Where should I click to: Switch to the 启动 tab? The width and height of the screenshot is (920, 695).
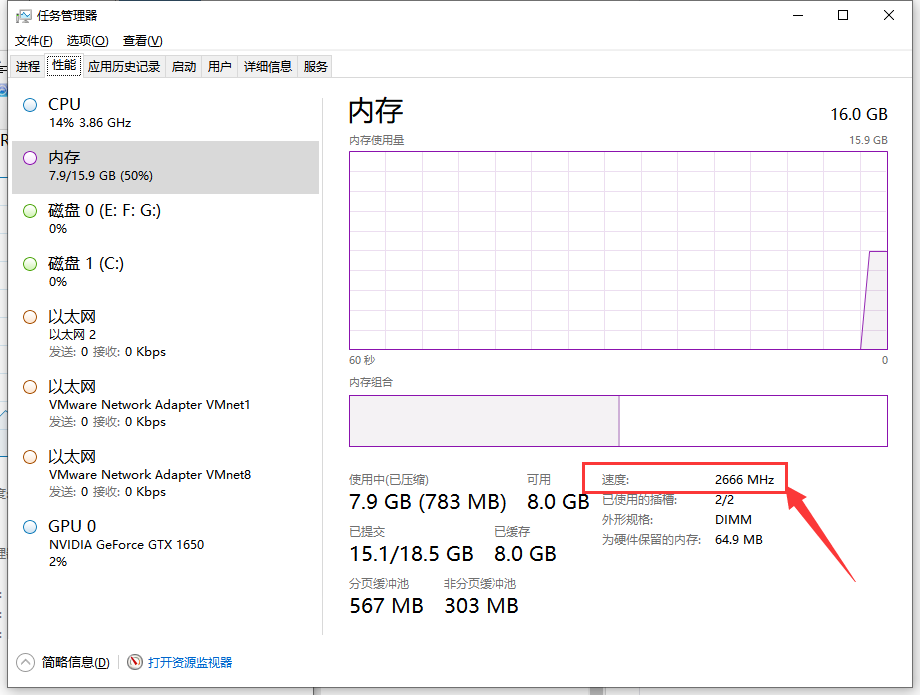coord(184,67)
